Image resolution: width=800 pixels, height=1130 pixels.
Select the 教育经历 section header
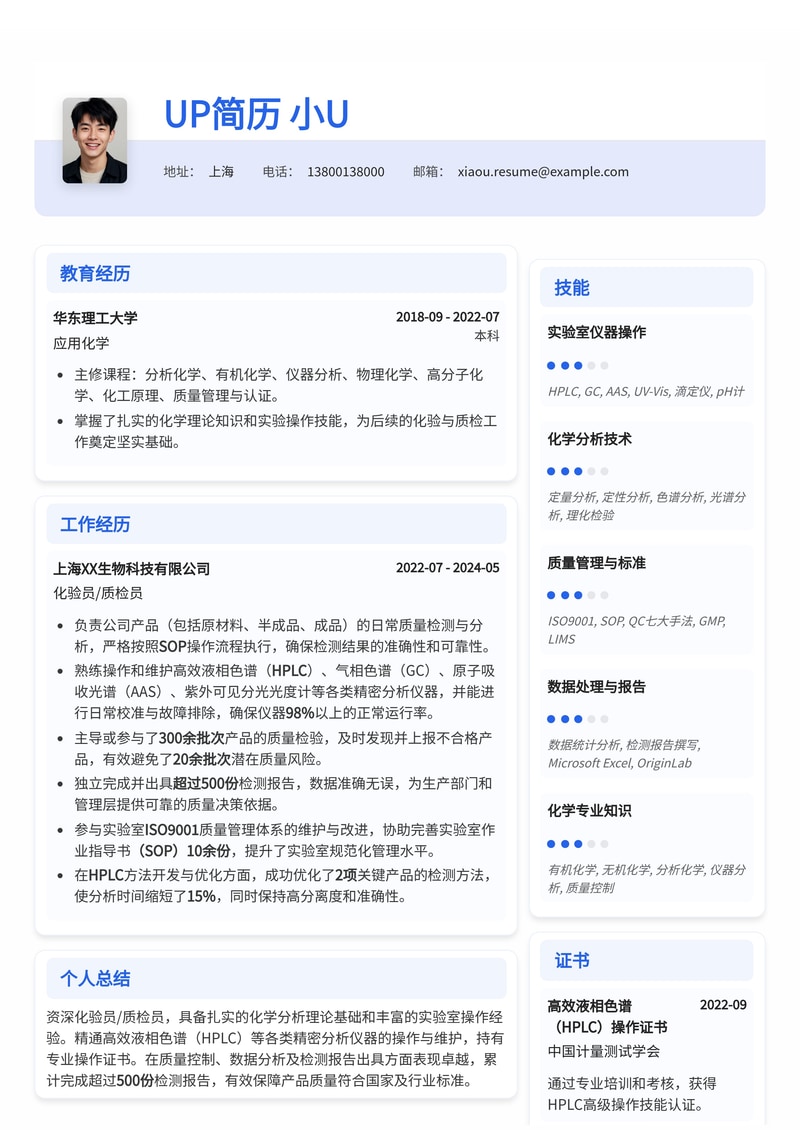pyautogui.click(x=94, y=274)
